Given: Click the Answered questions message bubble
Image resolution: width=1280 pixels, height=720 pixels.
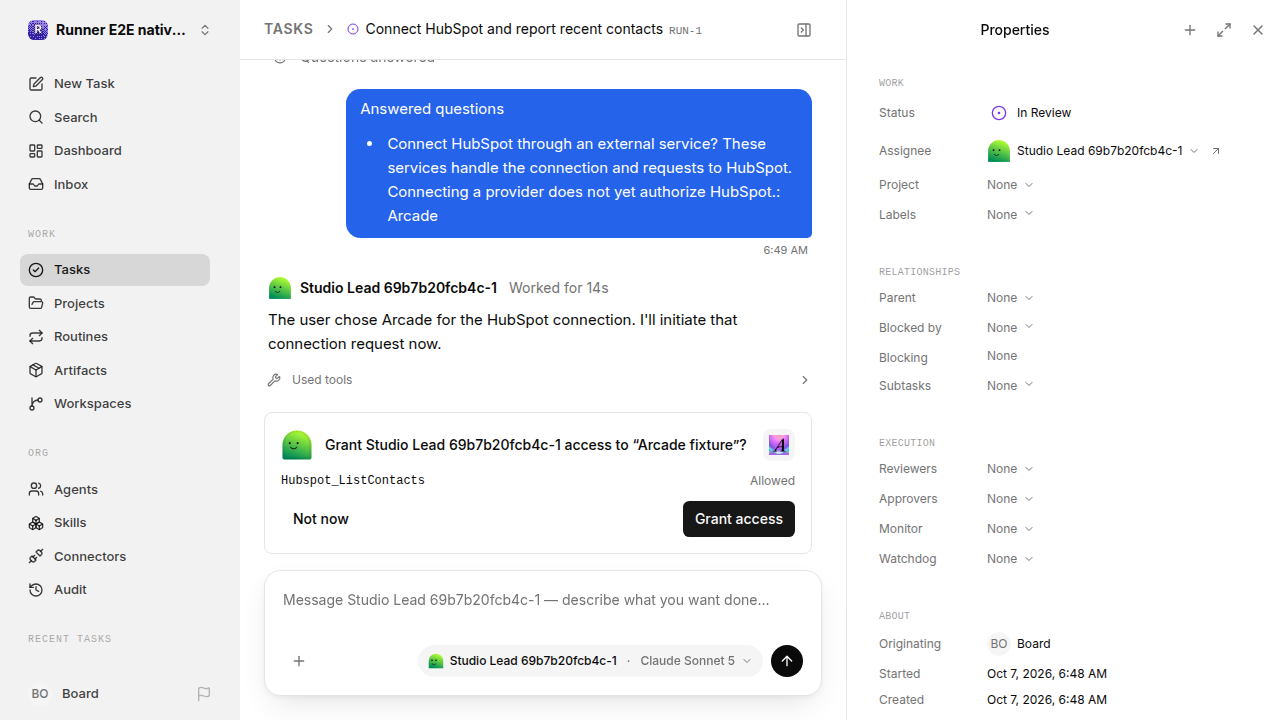Looking at the screenshot, I should coord(579,163).
